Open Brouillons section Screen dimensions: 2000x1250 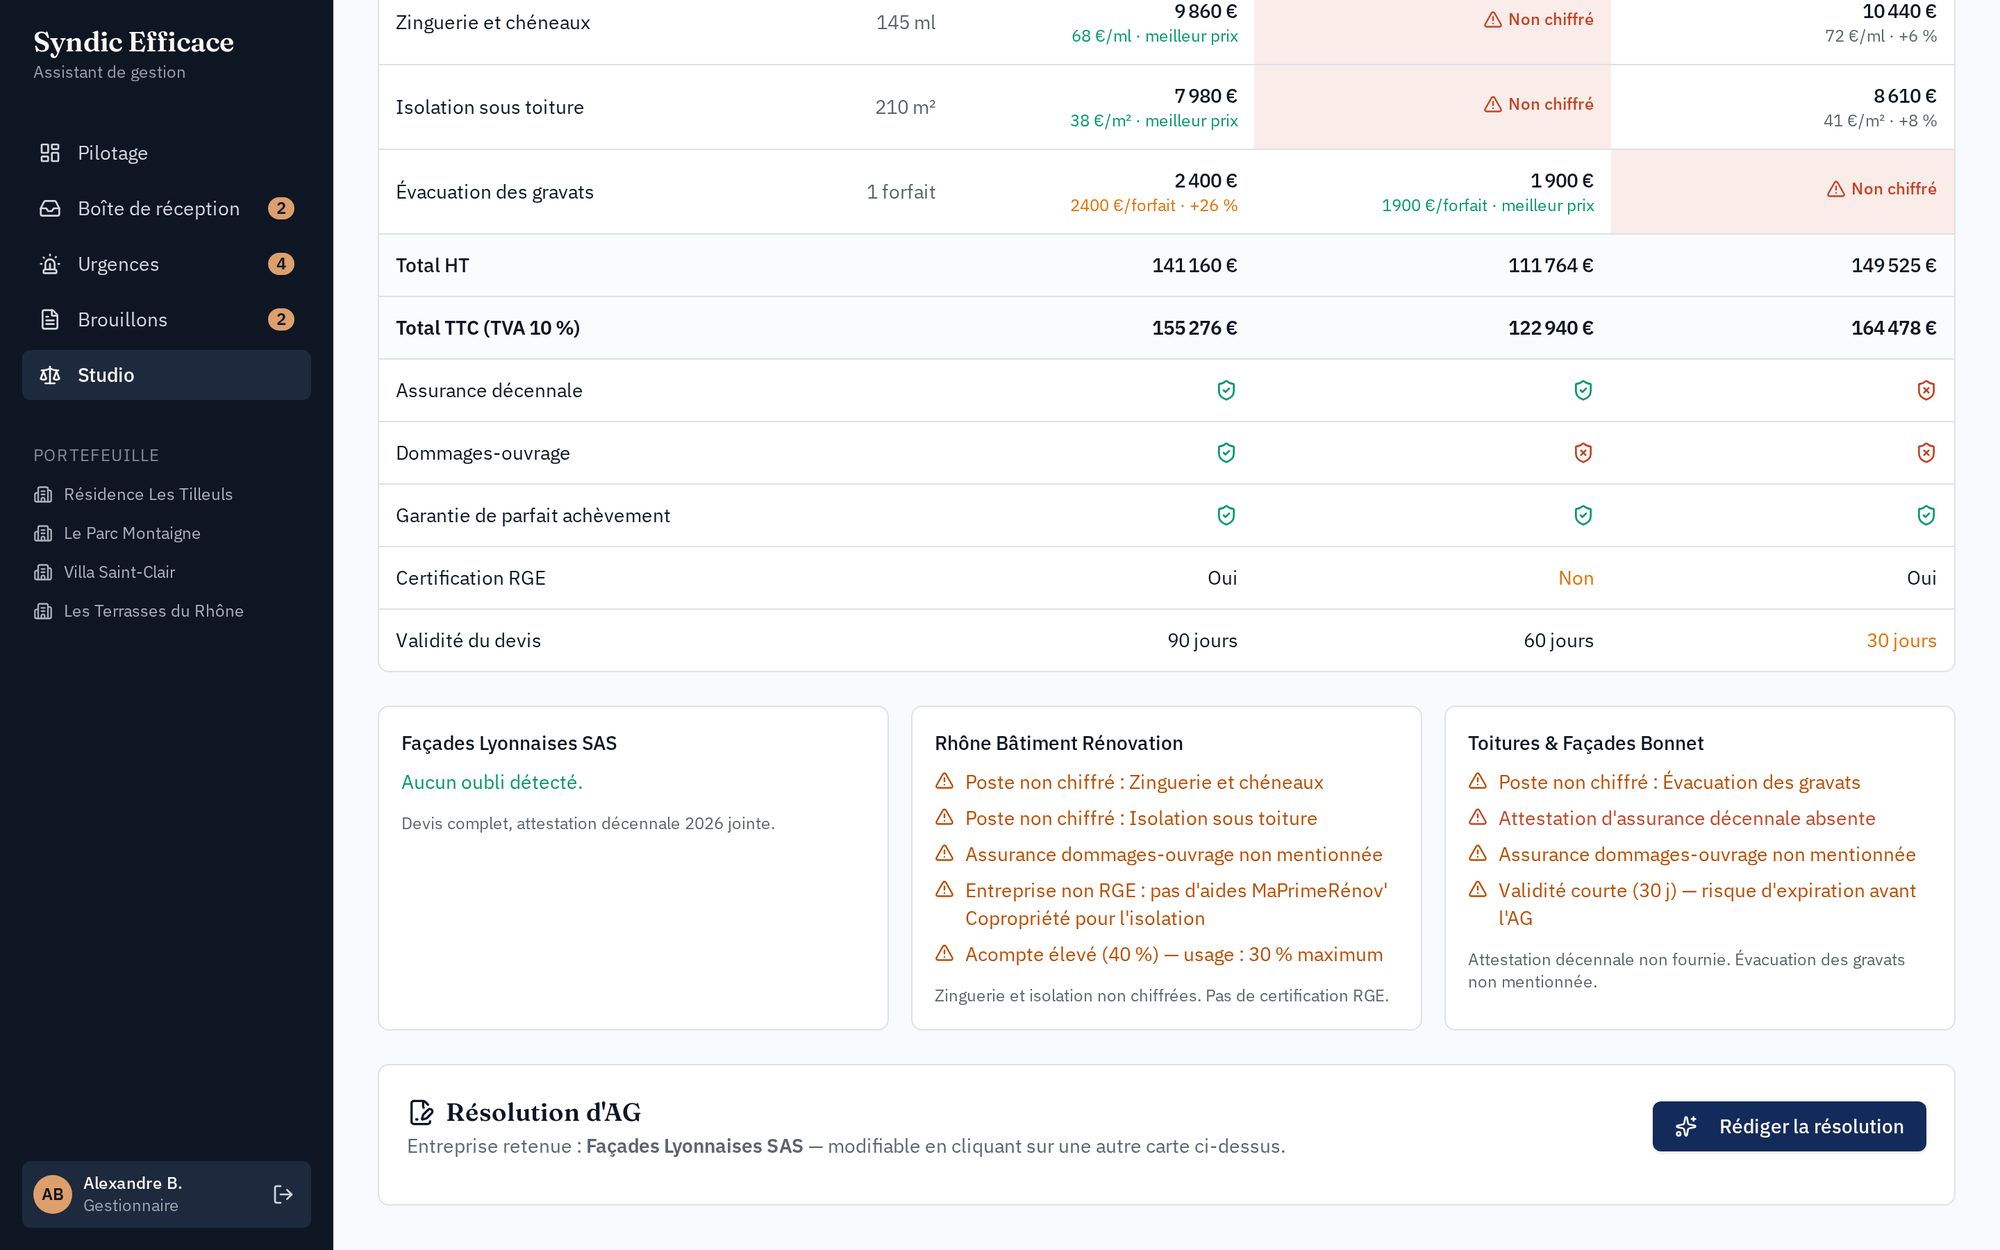tap(166, 319)
